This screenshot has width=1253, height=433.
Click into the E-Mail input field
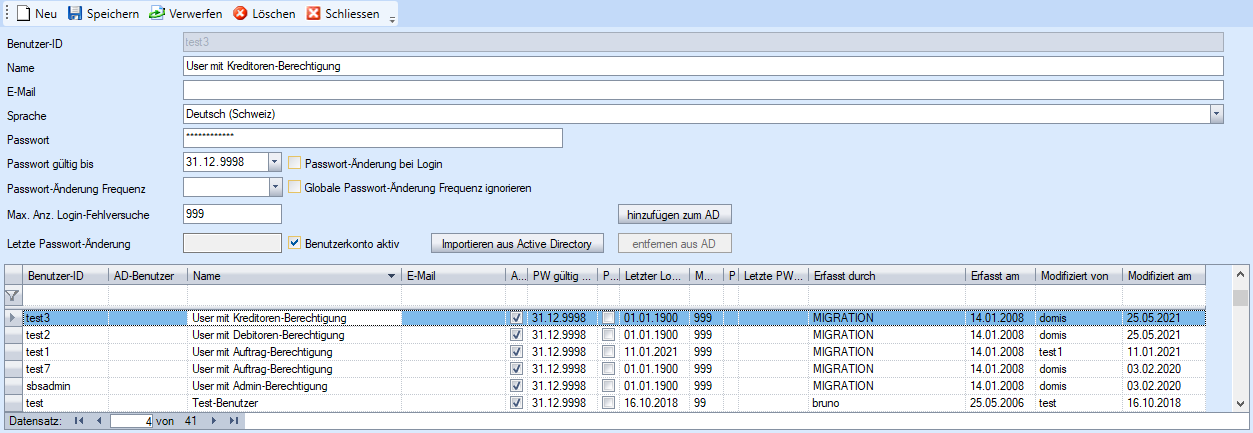pos(703,91)
